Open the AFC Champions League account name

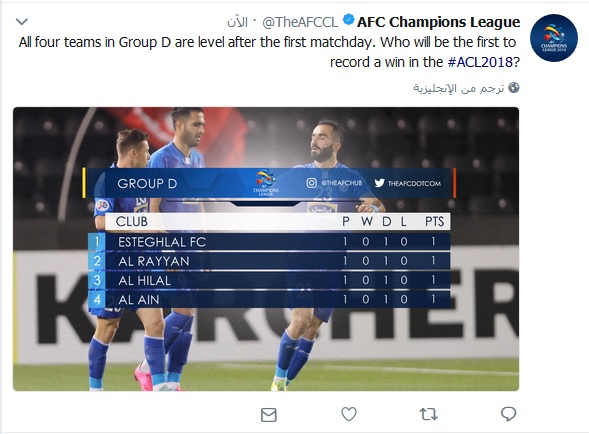(x=438, y=22)
